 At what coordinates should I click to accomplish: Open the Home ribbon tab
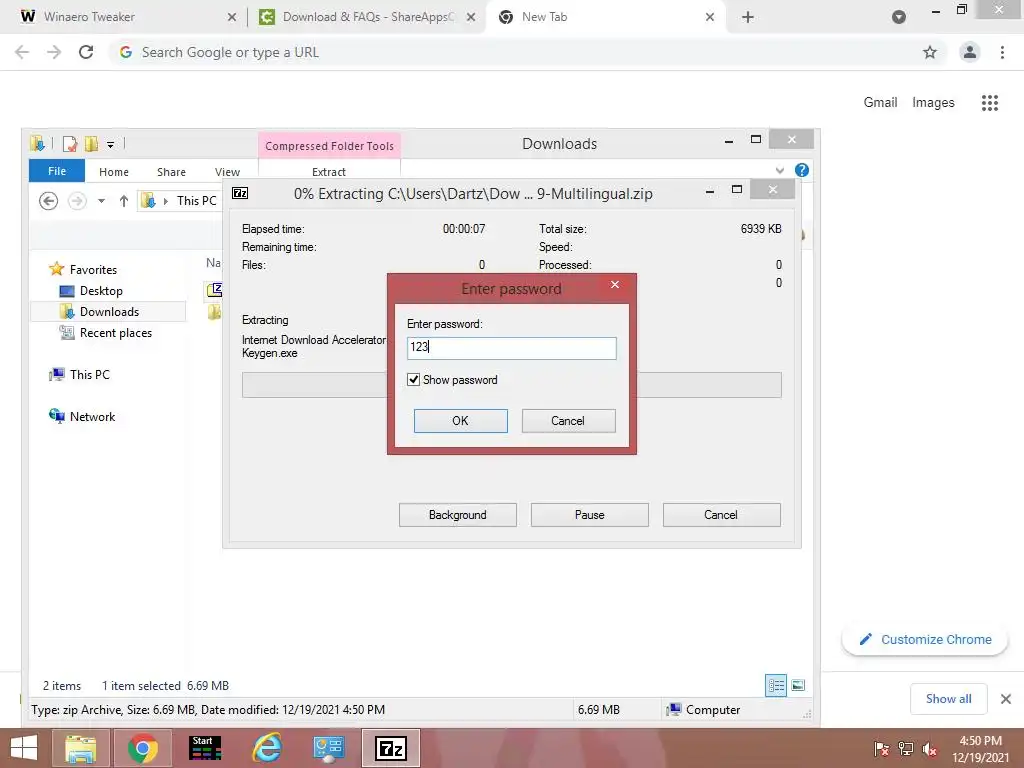pos(114,172)
